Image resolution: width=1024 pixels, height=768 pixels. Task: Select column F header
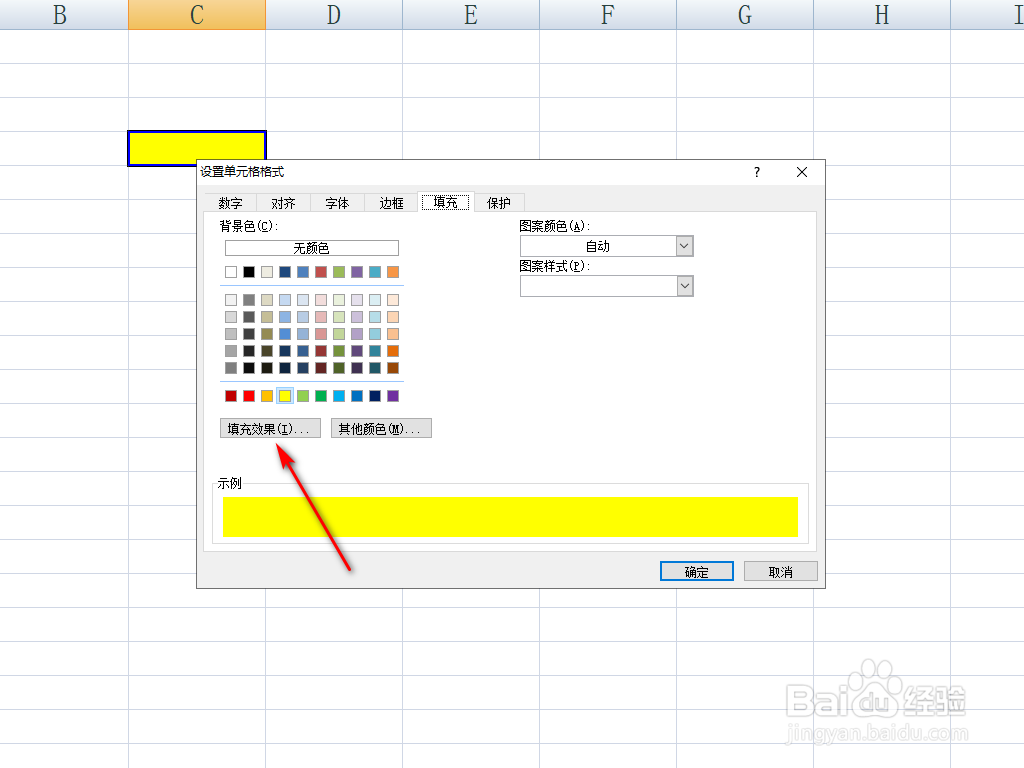pyautogui.click(x=608, y=14)
